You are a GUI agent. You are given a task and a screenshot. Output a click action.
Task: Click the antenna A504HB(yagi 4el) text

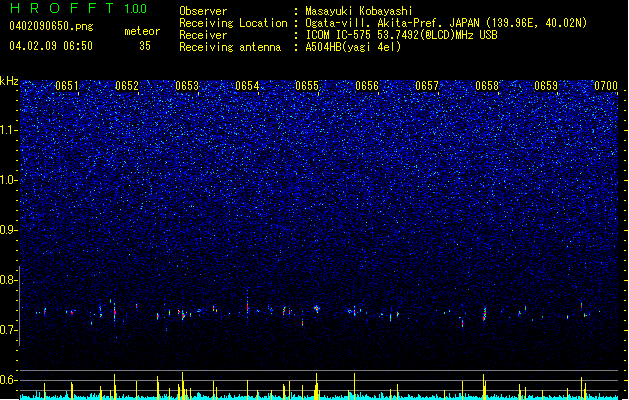click(353, 47)
